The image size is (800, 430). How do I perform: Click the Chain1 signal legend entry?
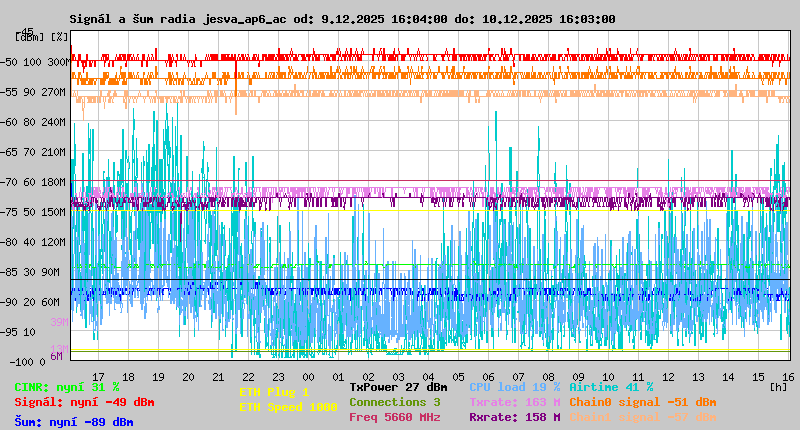(642, 417)
